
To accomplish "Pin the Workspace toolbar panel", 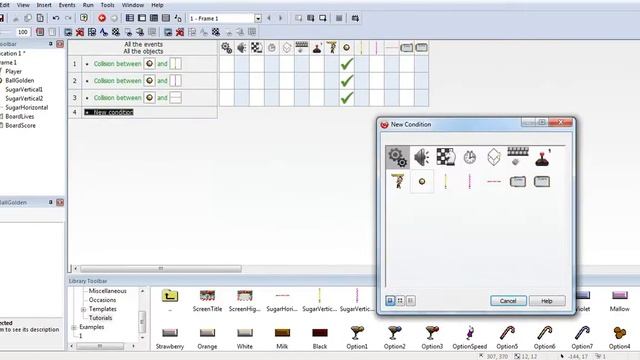I will click(x=51, y=44).
